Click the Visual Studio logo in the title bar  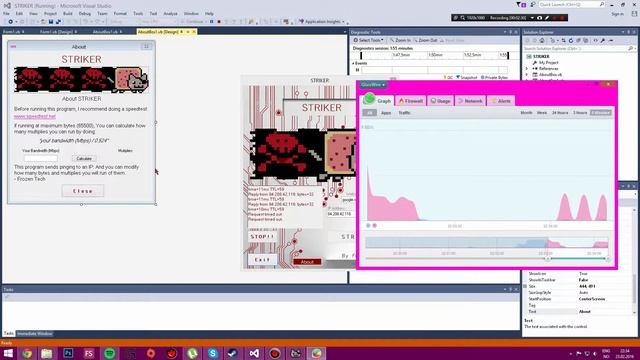[x=7, y=6]
